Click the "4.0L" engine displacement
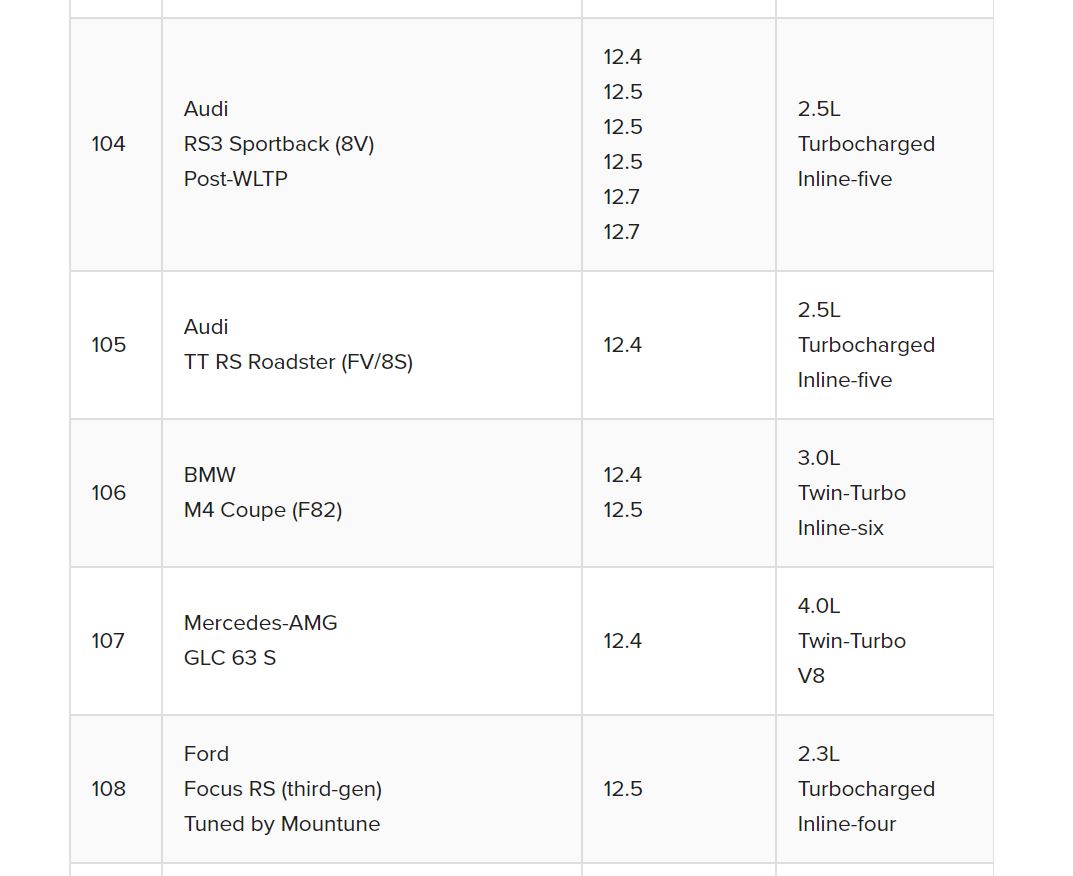1073x876 pixels. (x=819, y=606)
